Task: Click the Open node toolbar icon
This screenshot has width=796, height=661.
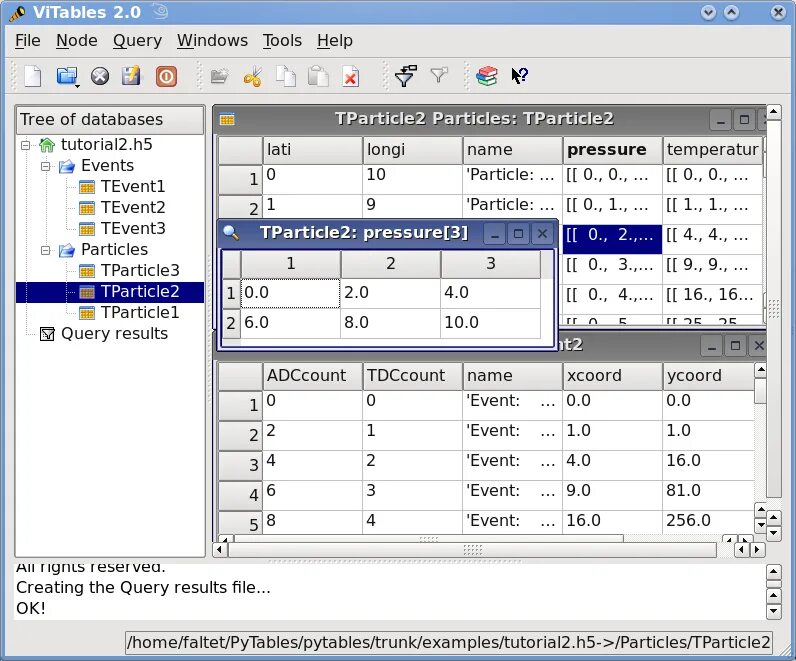Action: click(x=219, y=76)
